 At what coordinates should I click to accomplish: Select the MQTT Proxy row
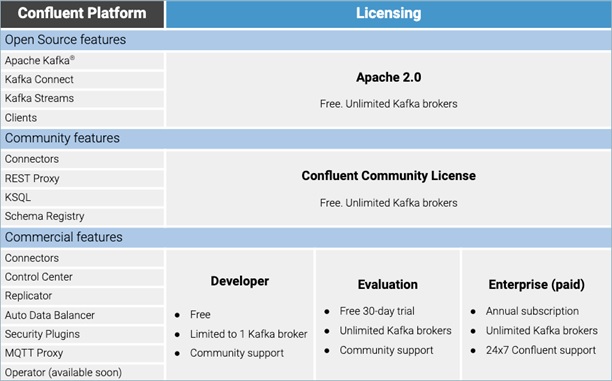[x=82, y=353]
